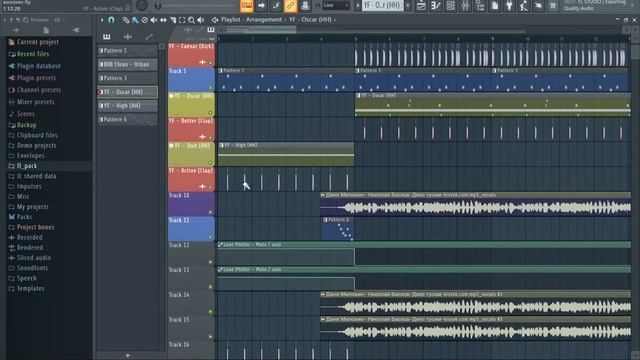The height and width of the screenshot is (360, 640).
Task: Select YF - High (HH) in picker list
Action: tap(127, 106)
